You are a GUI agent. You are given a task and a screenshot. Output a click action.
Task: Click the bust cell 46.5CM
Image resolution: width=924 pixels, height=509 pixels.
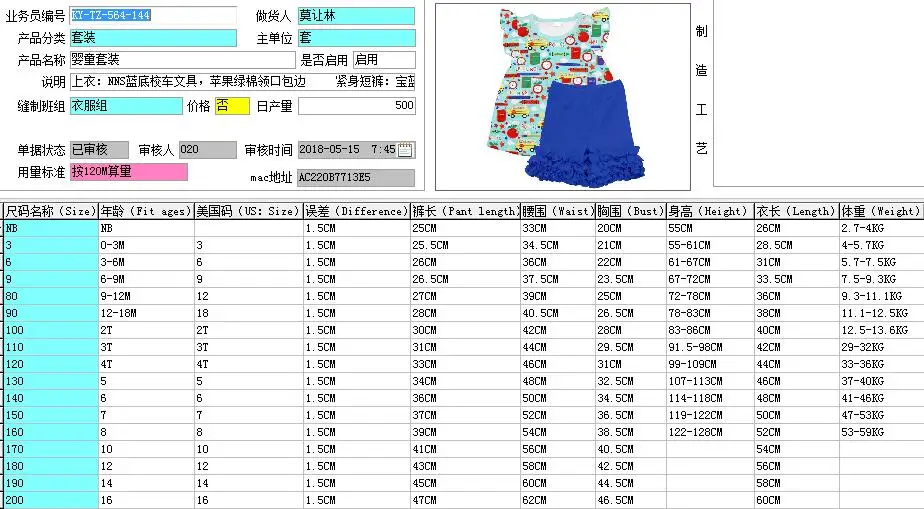point(631,501)
